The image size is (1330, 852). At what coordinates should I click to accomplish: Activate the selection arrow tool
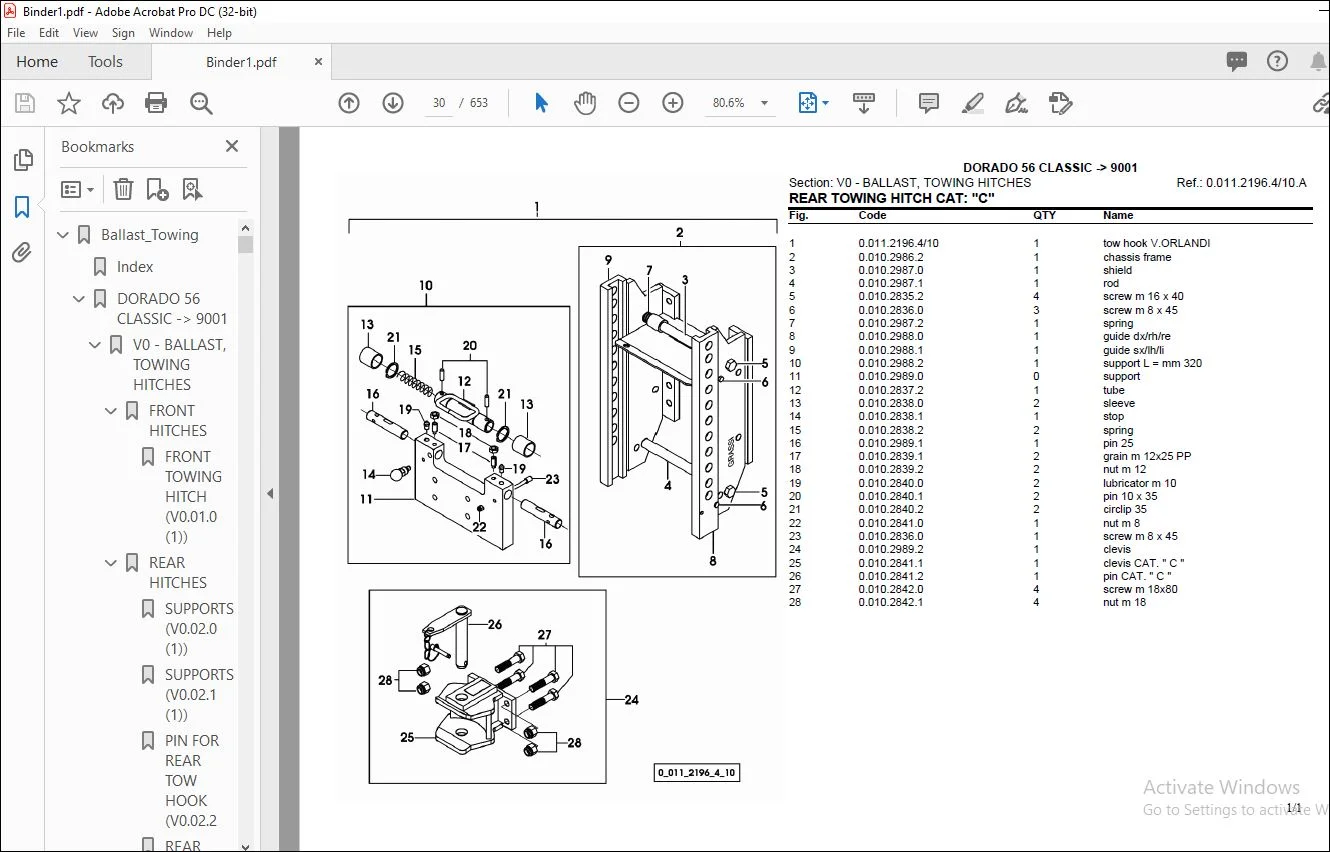pos(541,103)
